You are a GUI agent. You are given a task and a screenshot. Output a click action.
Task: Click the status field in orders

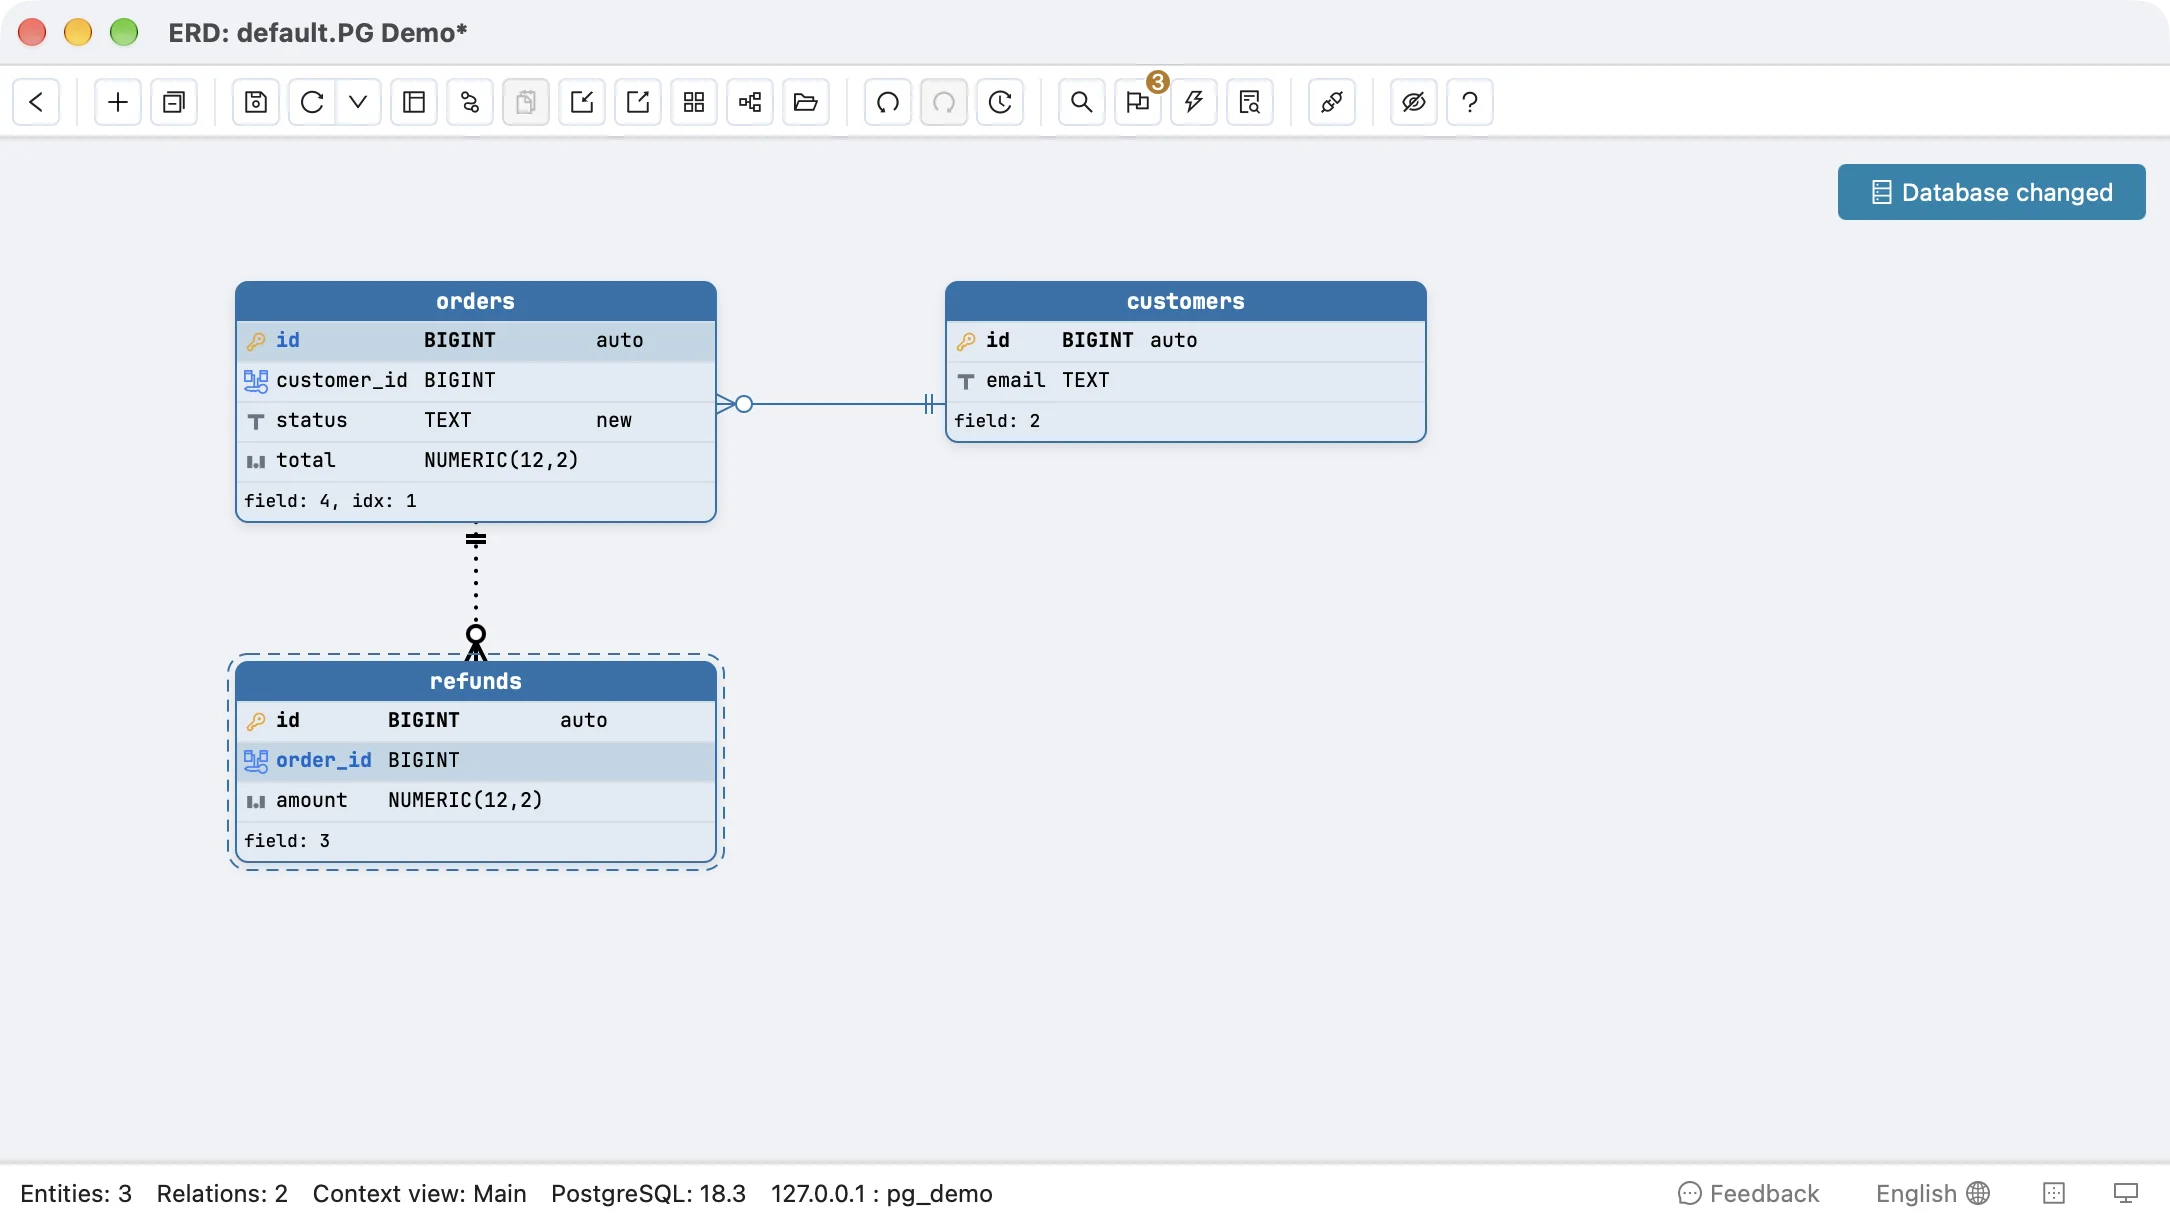pos(476,421)
